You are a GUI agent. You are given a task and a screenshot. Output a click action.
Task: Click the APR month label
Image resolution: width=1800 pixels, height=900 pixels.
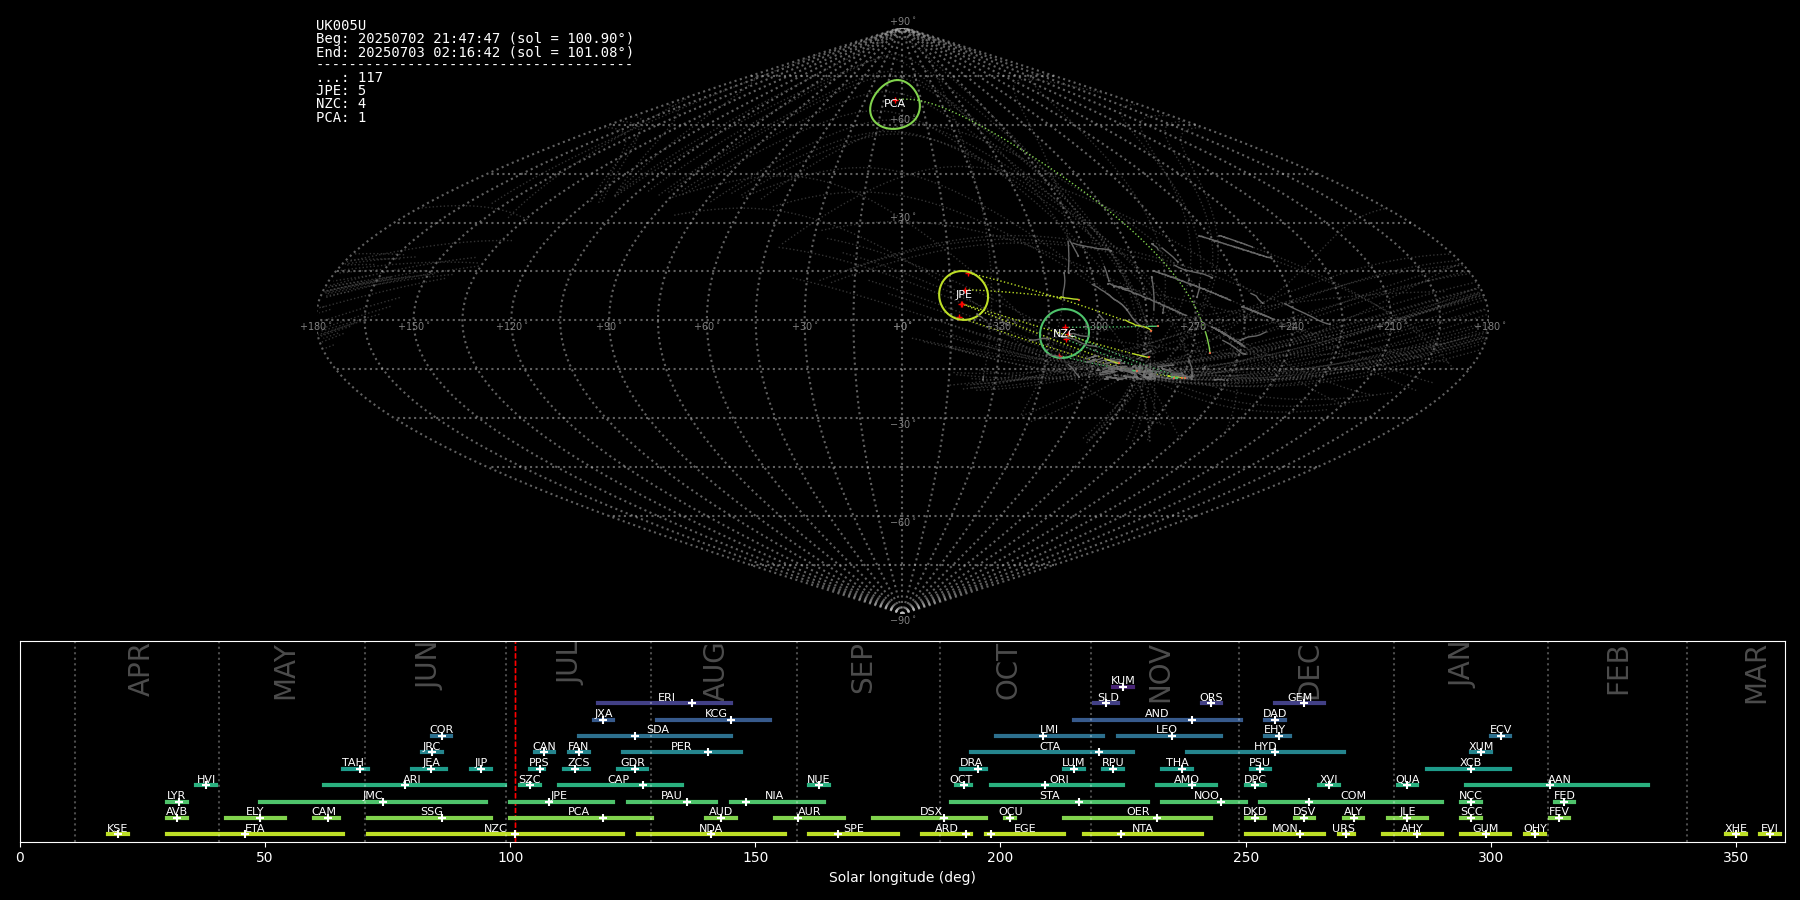(x=139, y=670)
